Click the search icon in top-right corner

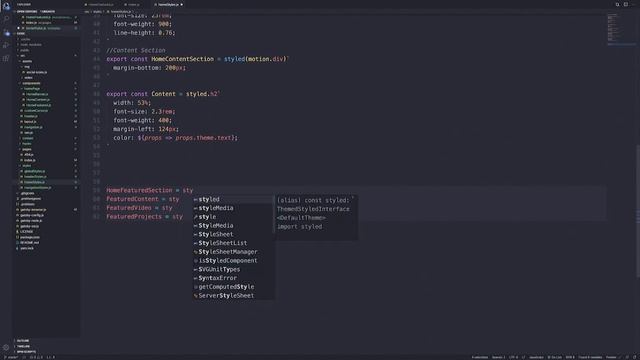point(617,4)
